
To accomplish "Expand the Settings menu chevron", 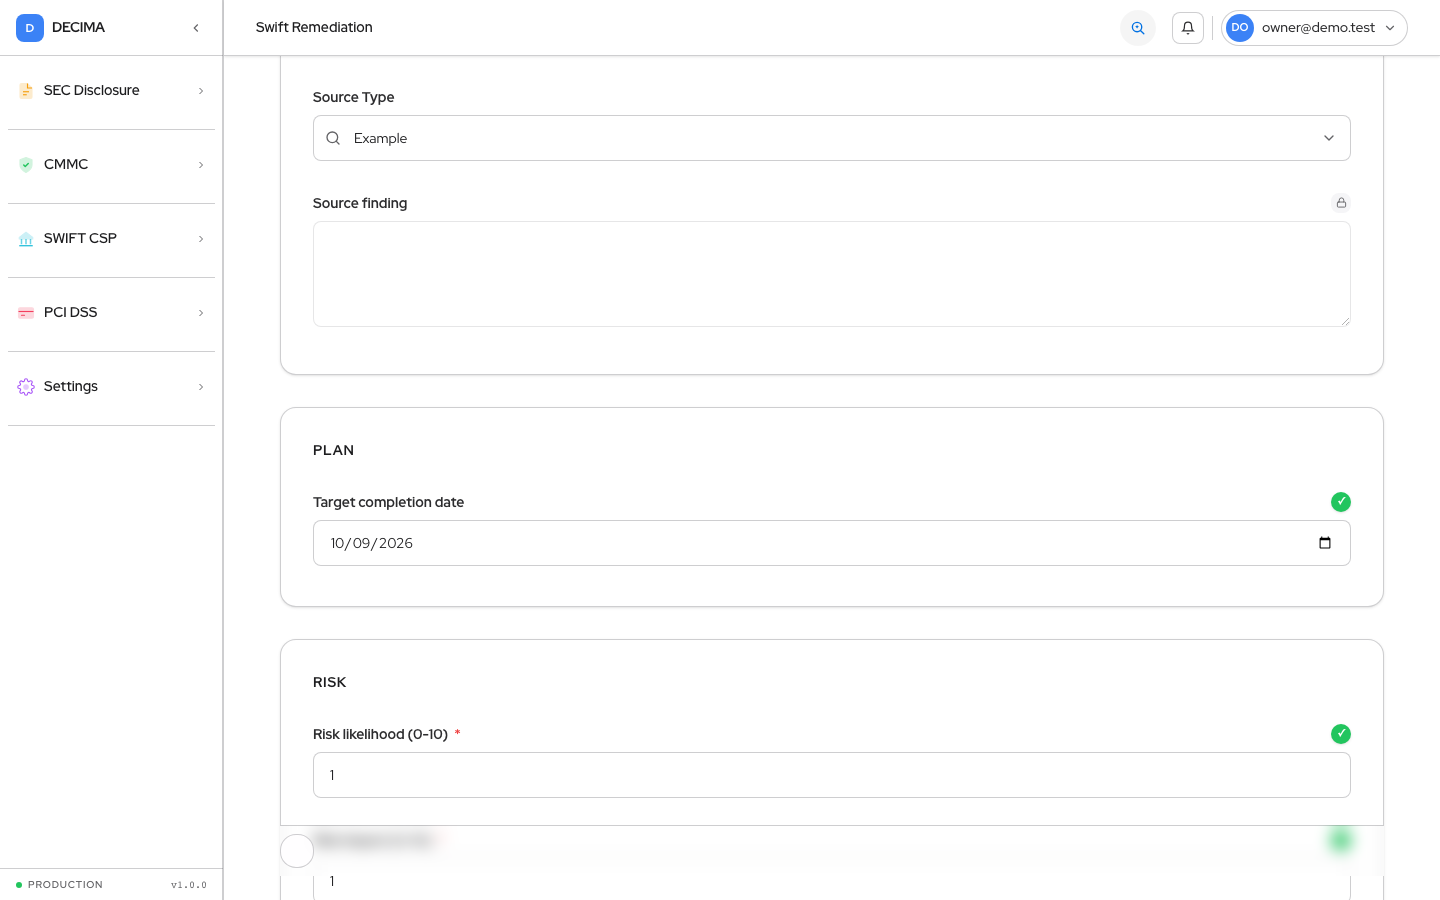I will 201,387.
